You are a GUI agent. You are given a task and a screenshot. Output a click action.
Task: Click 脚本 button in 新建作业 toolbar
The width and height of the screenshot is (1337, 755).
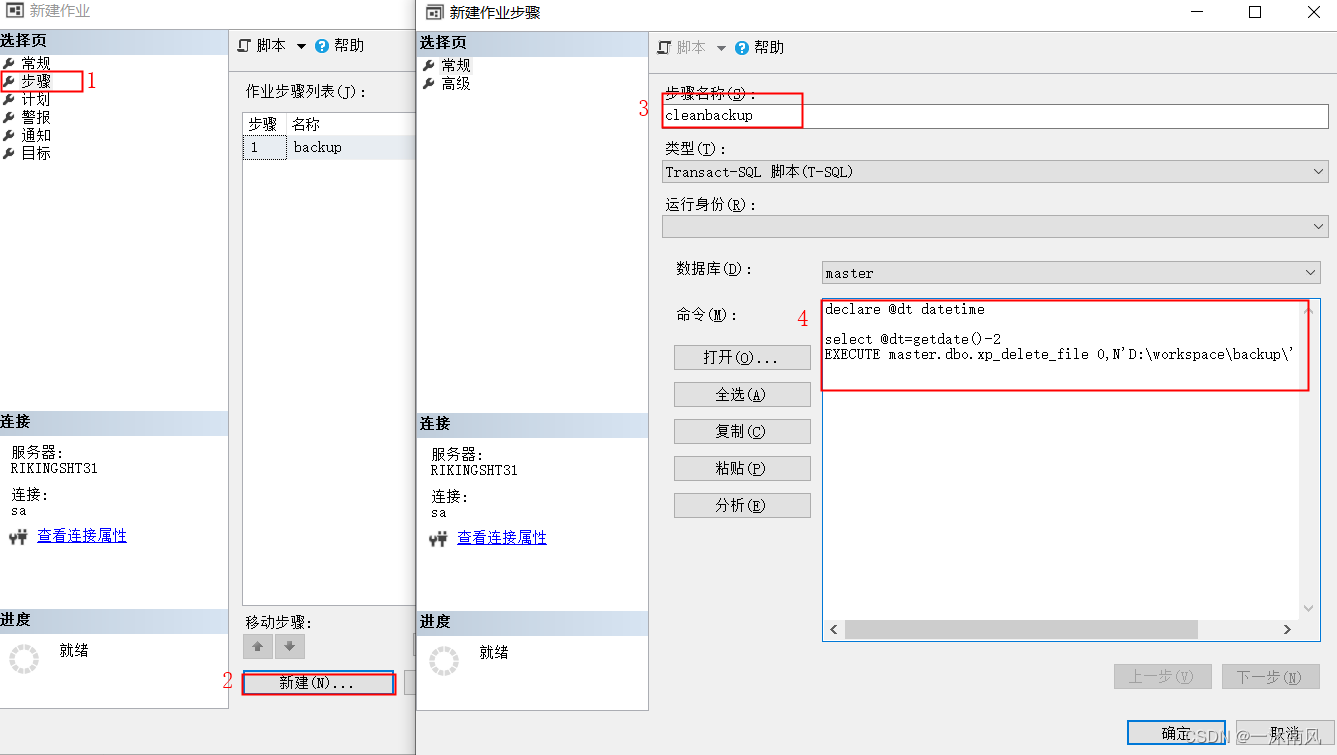271,45
